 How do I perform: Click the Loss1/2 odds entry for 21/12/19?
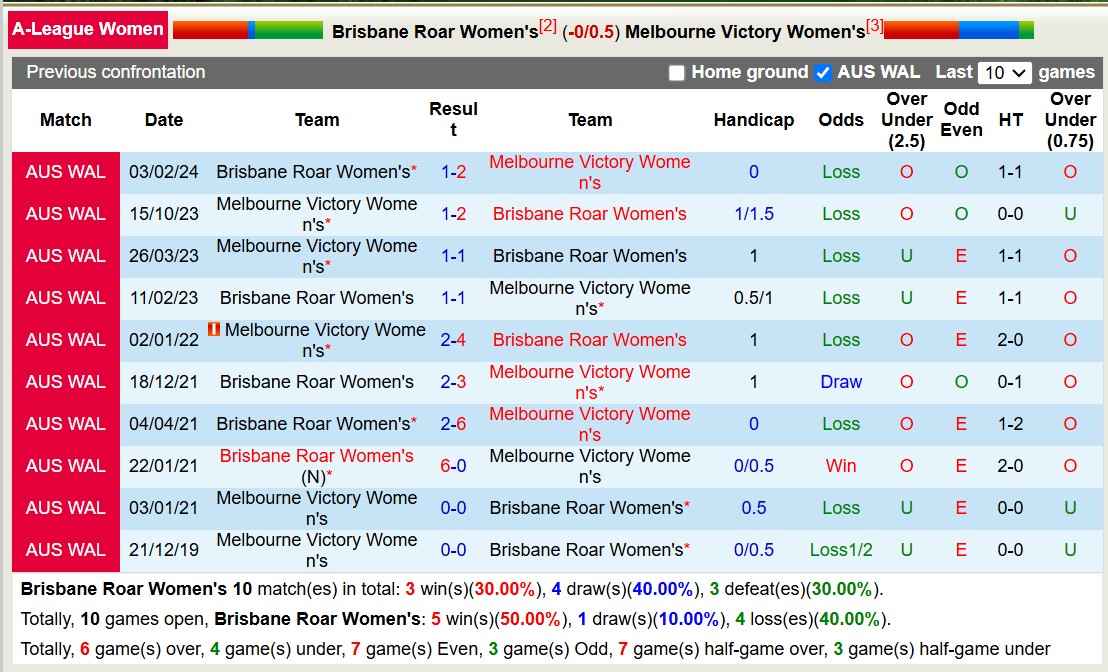tap(840, 550)
